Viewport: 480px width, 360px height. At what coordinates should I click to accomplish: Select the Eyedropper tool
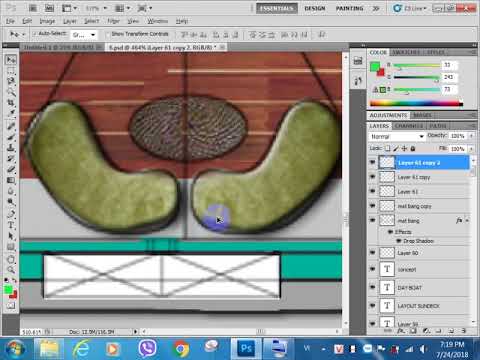click(11, 114)
